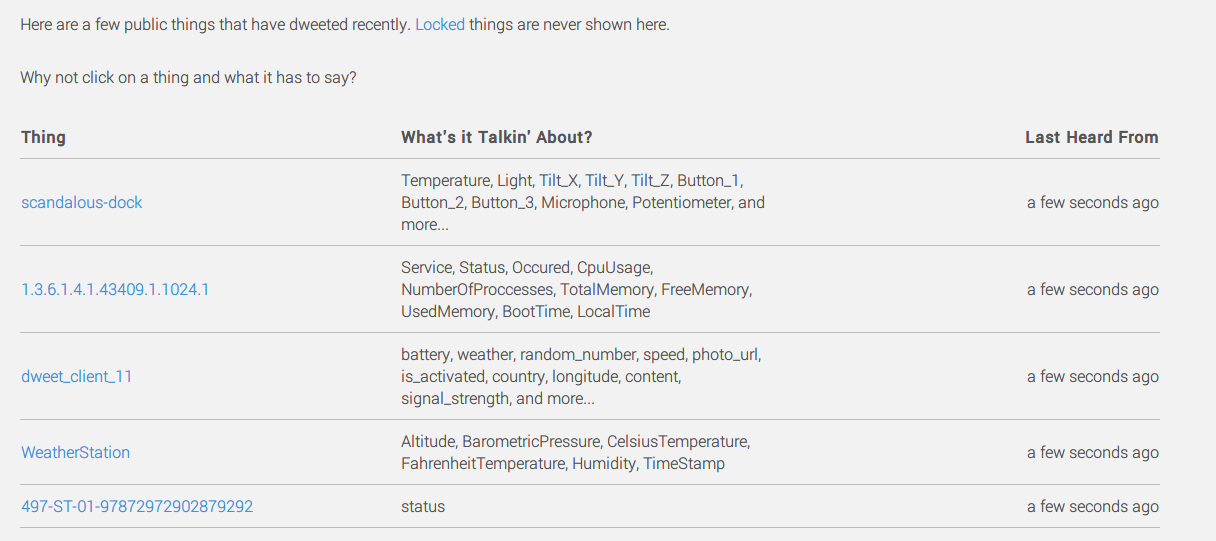Open thing 1.3.6.1.4.1.43409.1.1024.1
1216x541 pixels.
(115, 290)
